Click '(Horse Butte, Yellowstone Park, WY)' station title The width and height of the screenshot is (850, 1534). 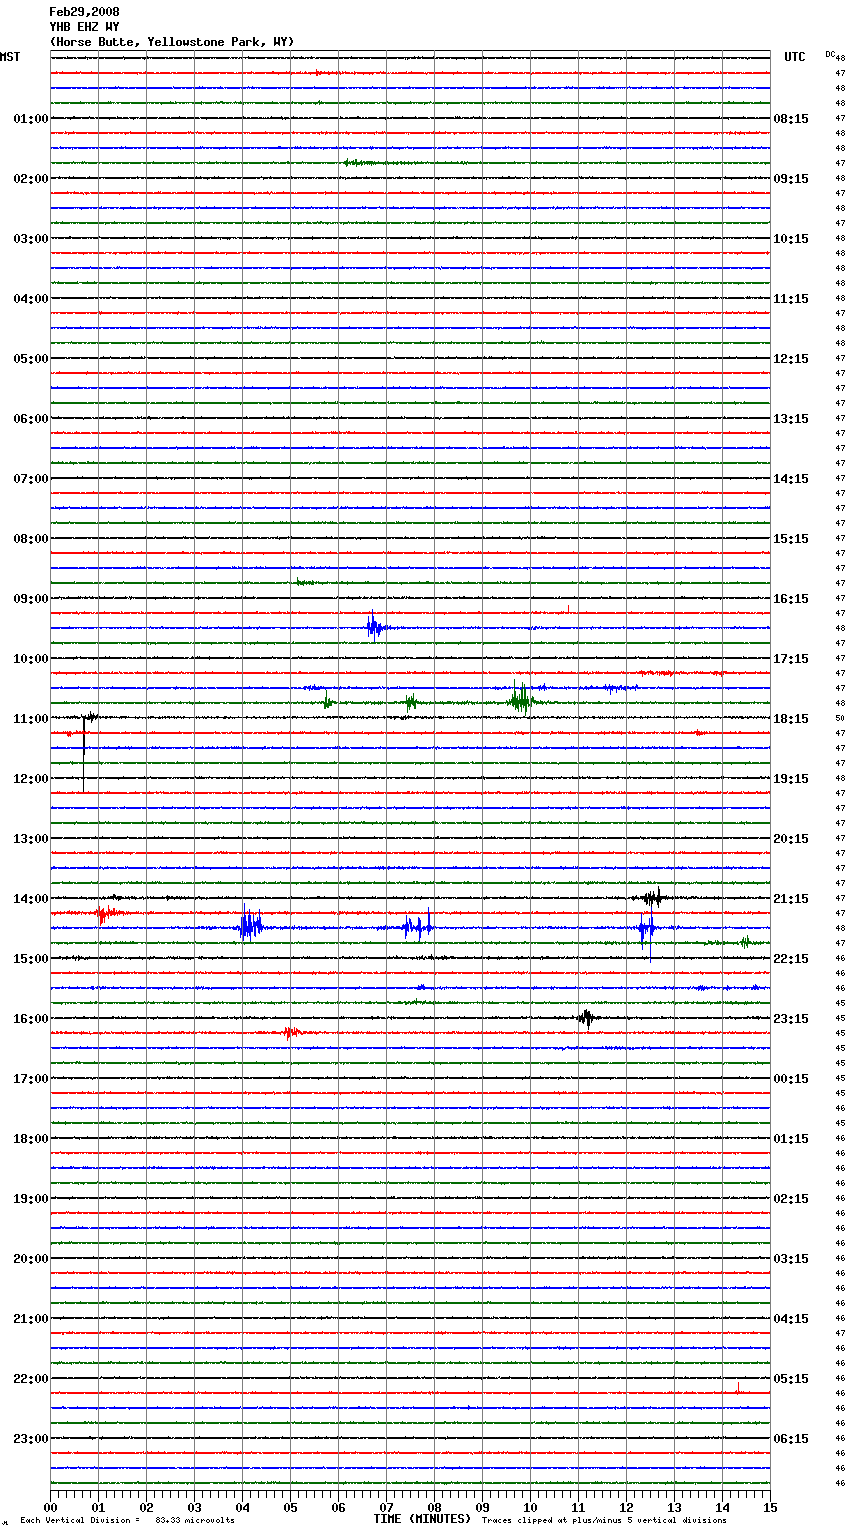click(x=172, y=42)
